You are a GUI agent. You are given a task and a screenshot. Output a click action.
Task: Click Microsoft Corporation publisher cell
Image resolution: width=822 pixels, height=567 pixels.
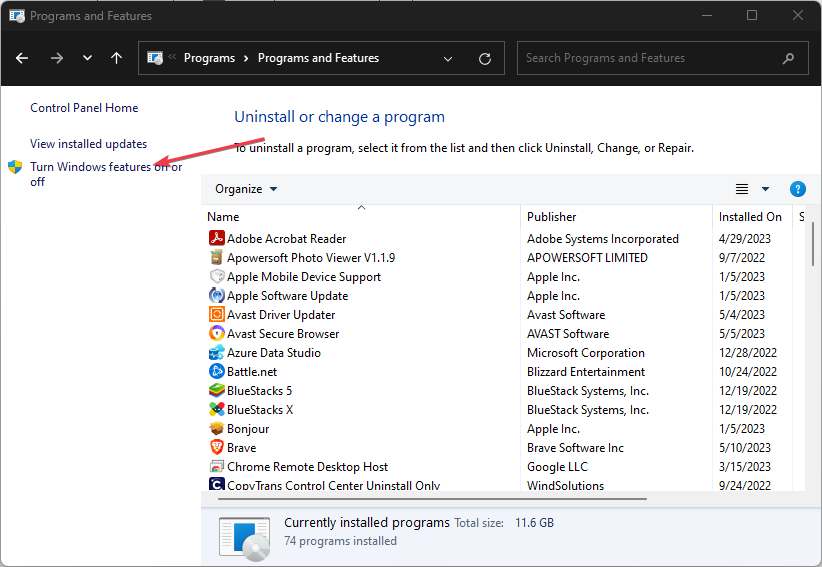(586, 353)
